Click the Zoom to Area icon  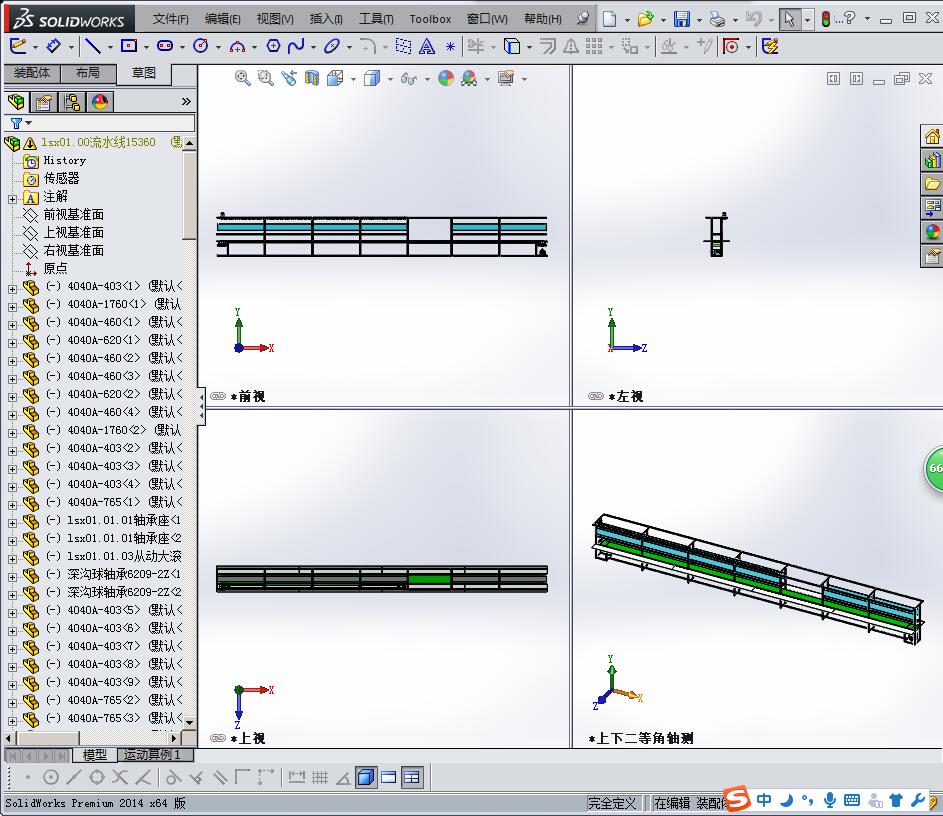click(265, 78)
